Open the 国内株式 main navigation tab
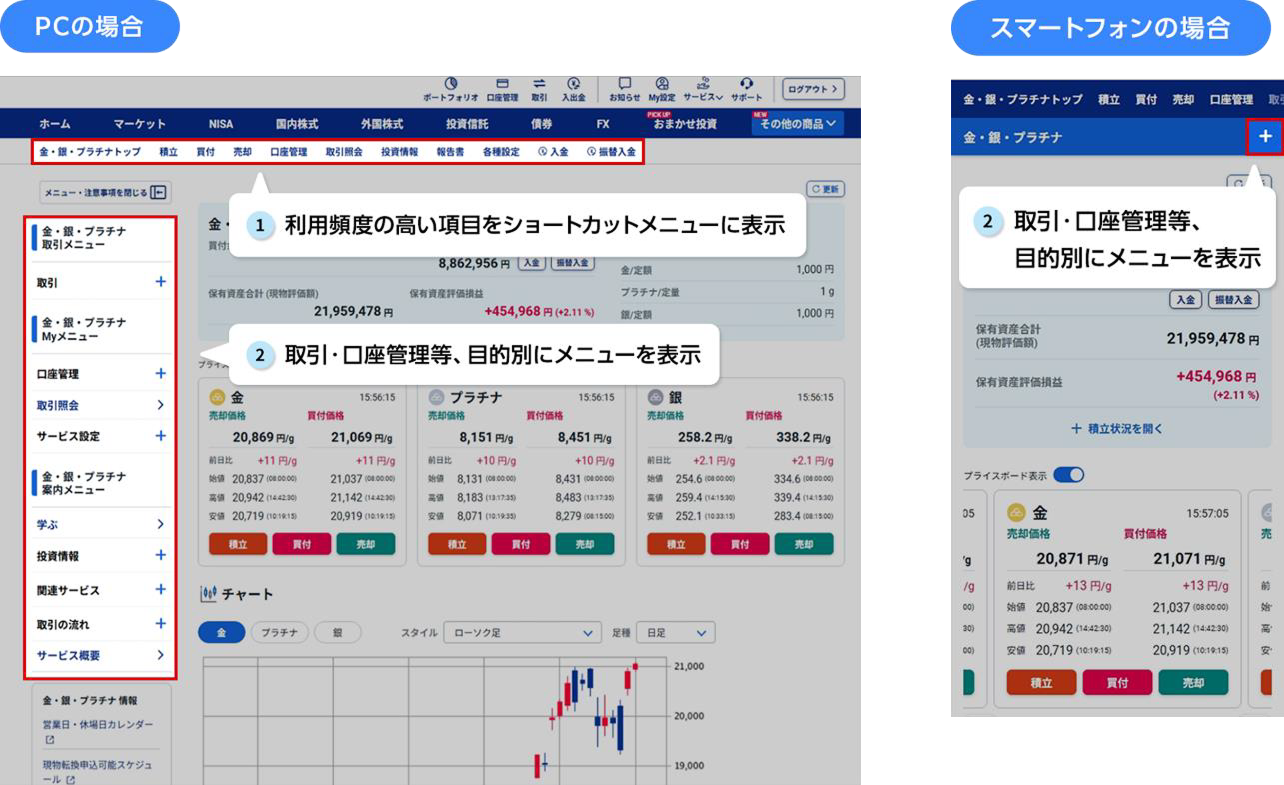The width and height of the screenshot is (1284, 785). click(297, 124)
